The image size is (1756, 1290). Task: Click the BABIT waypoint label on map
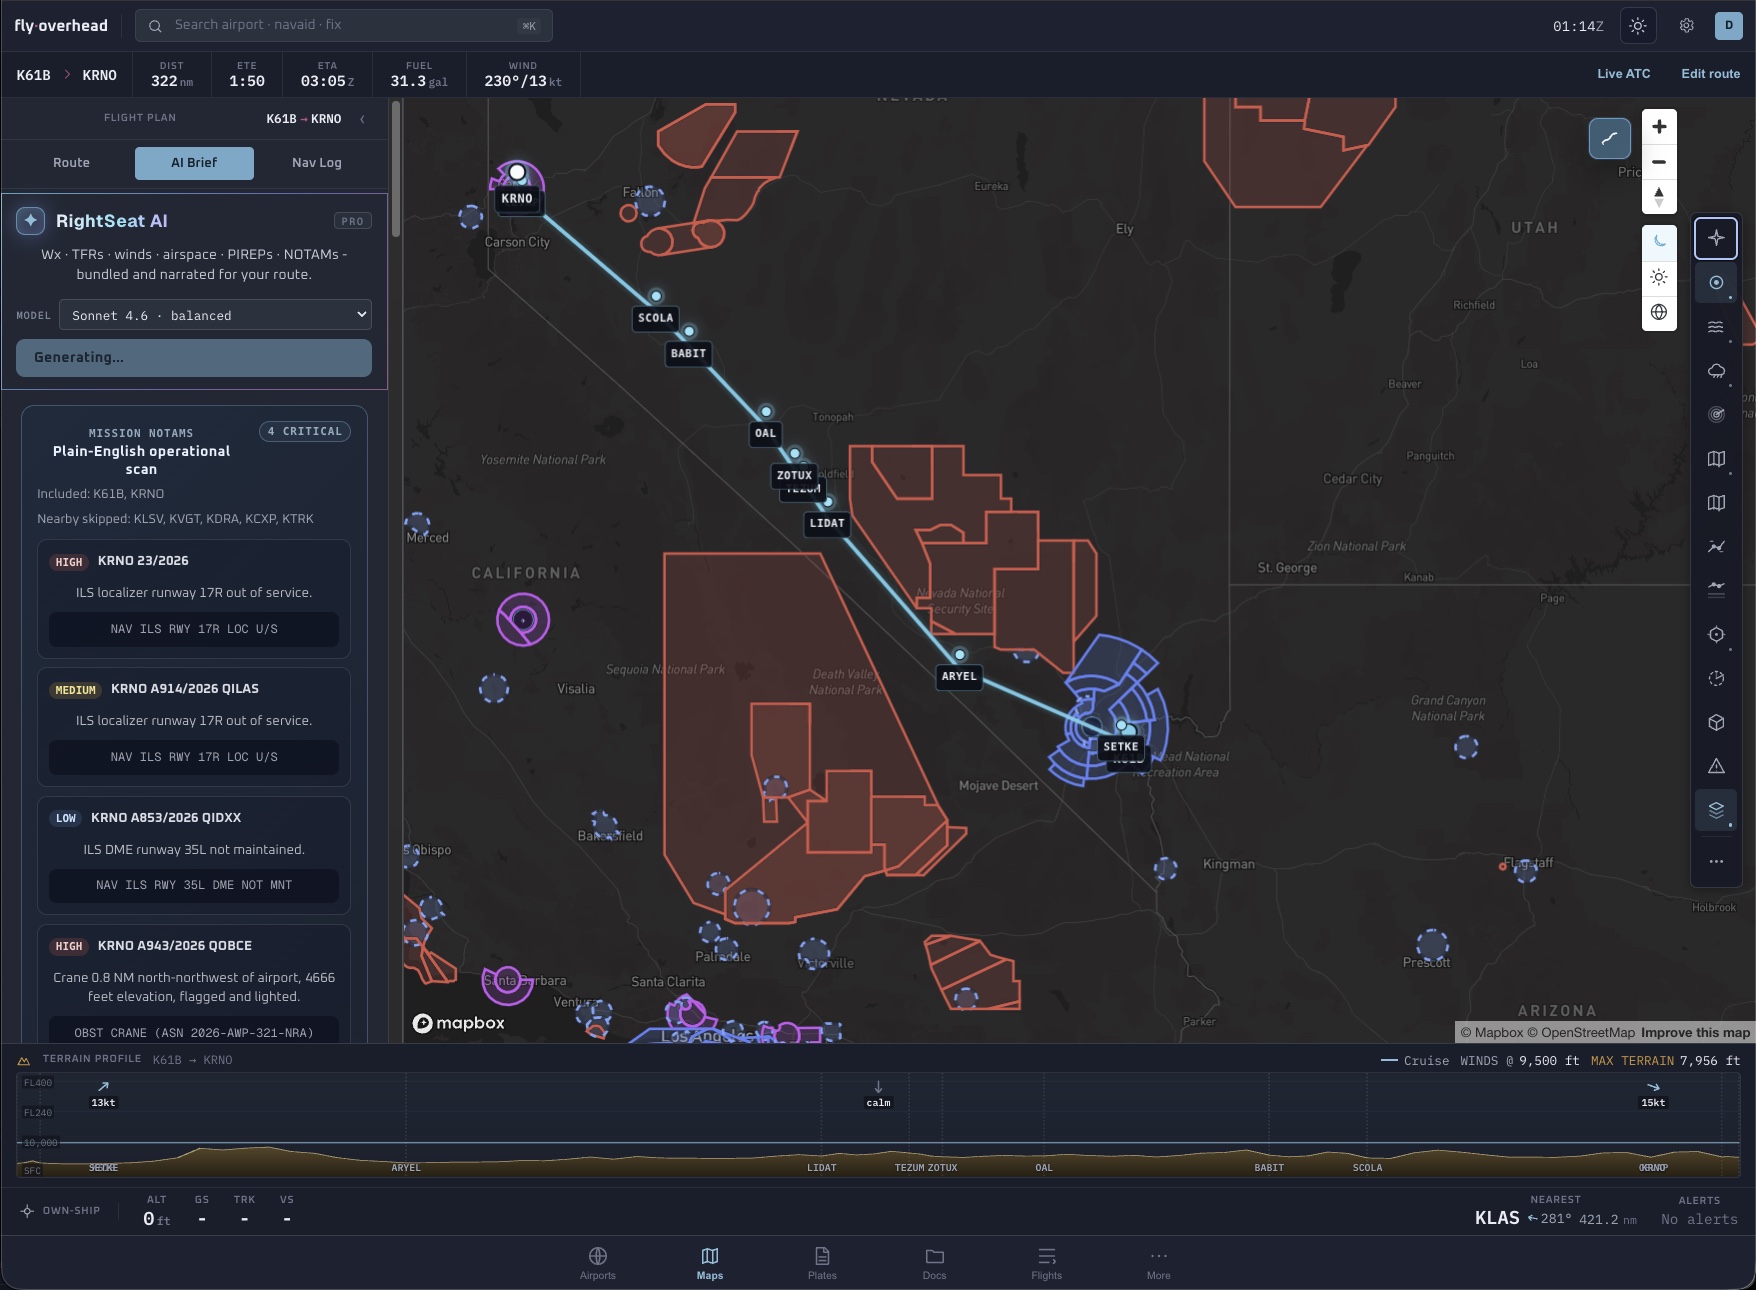coord(688,353)
